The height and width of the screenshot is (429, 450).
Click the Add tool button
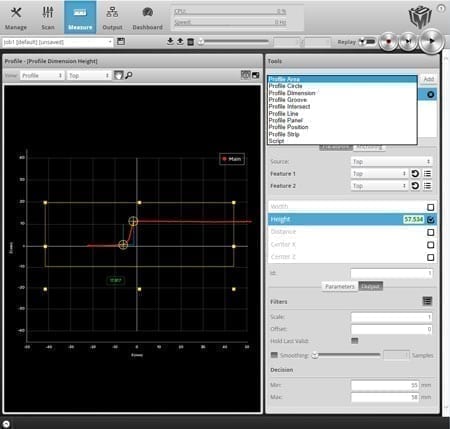[x=428, y=79]
